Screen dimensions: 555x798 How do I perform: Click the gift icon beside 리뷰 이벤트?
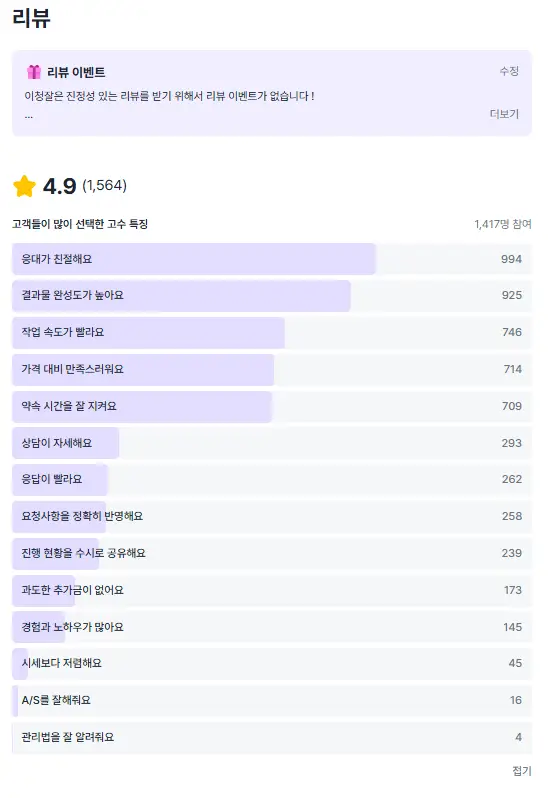pos(34,72)
